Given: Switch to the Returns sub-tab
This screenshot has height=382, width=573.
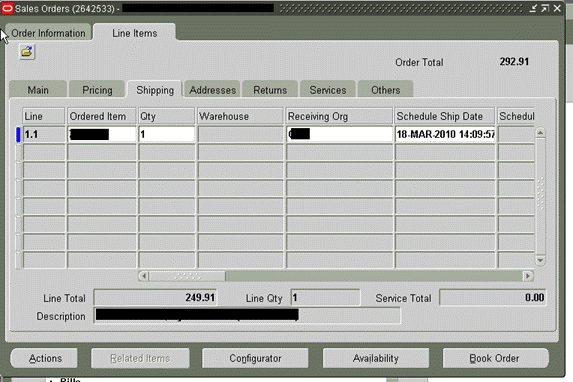Looking at the screenshot, I should [270, 90].
